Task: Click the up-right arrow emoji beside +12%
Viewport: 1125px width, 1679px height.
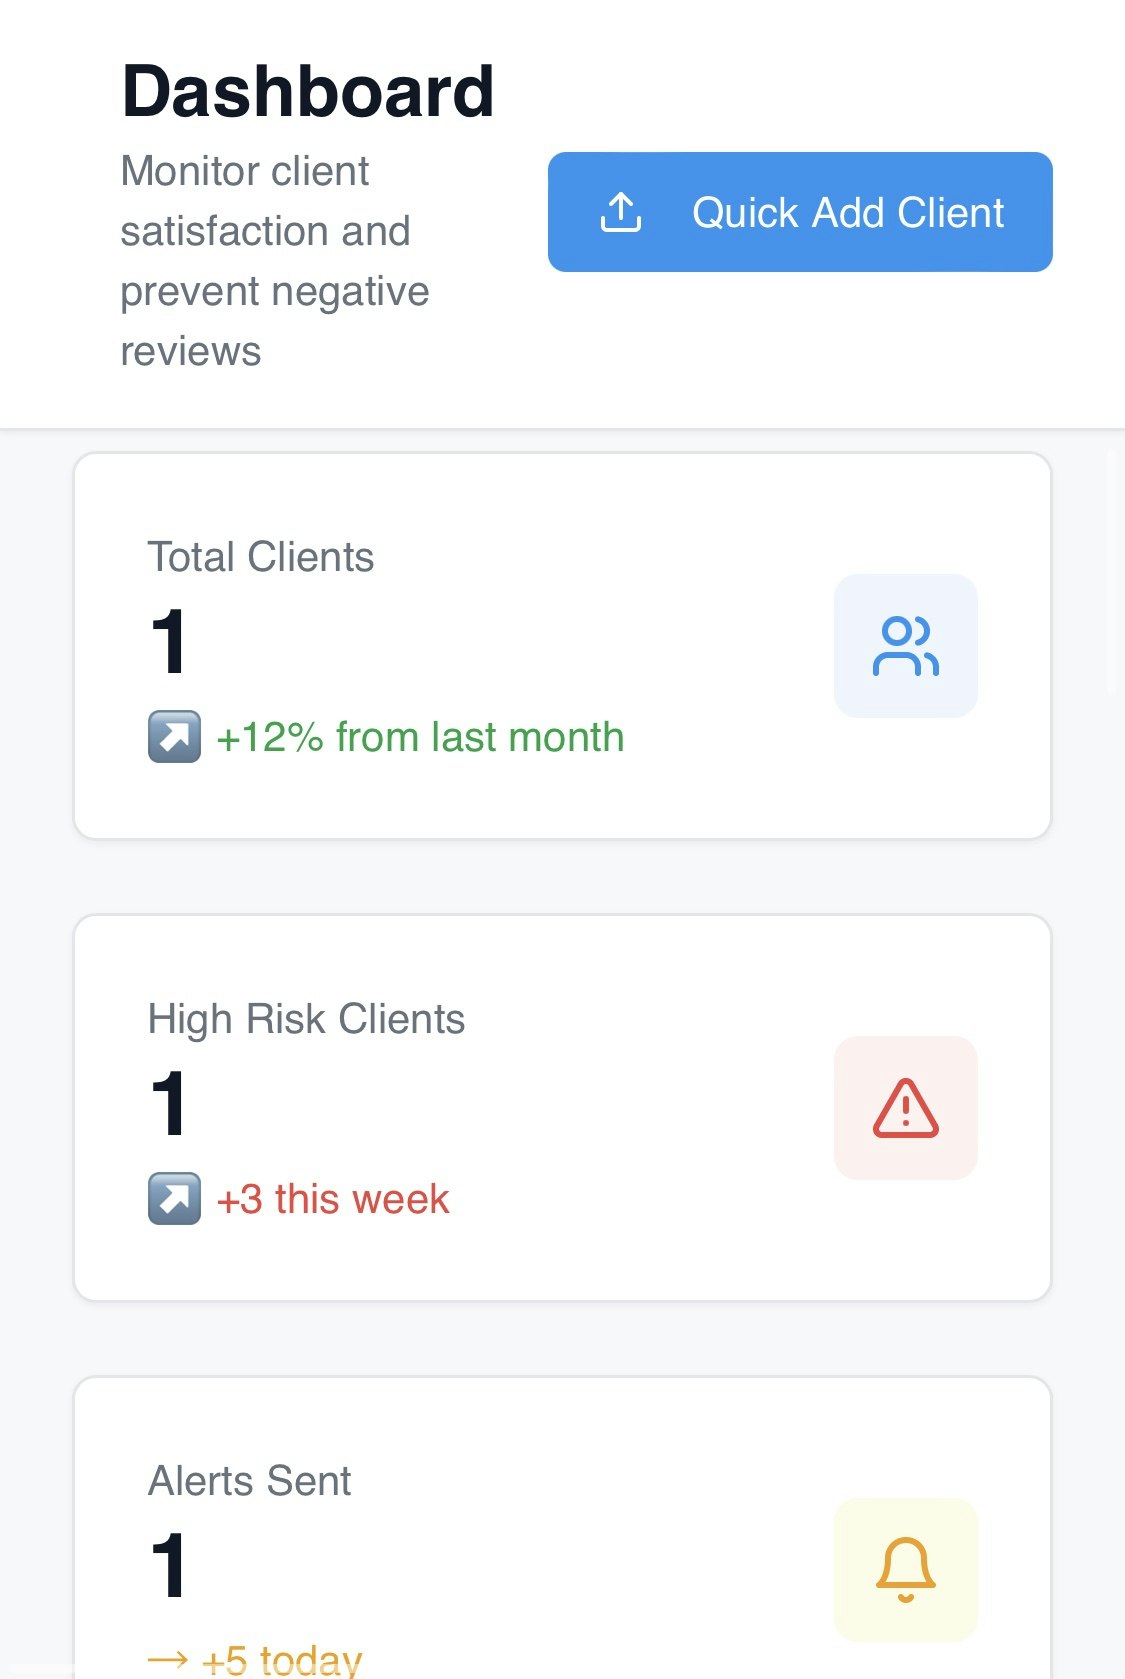Action: (175, 737)
